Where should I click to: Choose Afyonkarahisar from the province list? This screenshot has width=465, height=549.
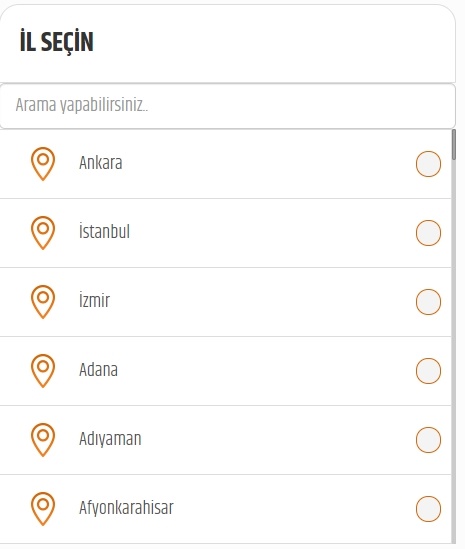(126, 508)
